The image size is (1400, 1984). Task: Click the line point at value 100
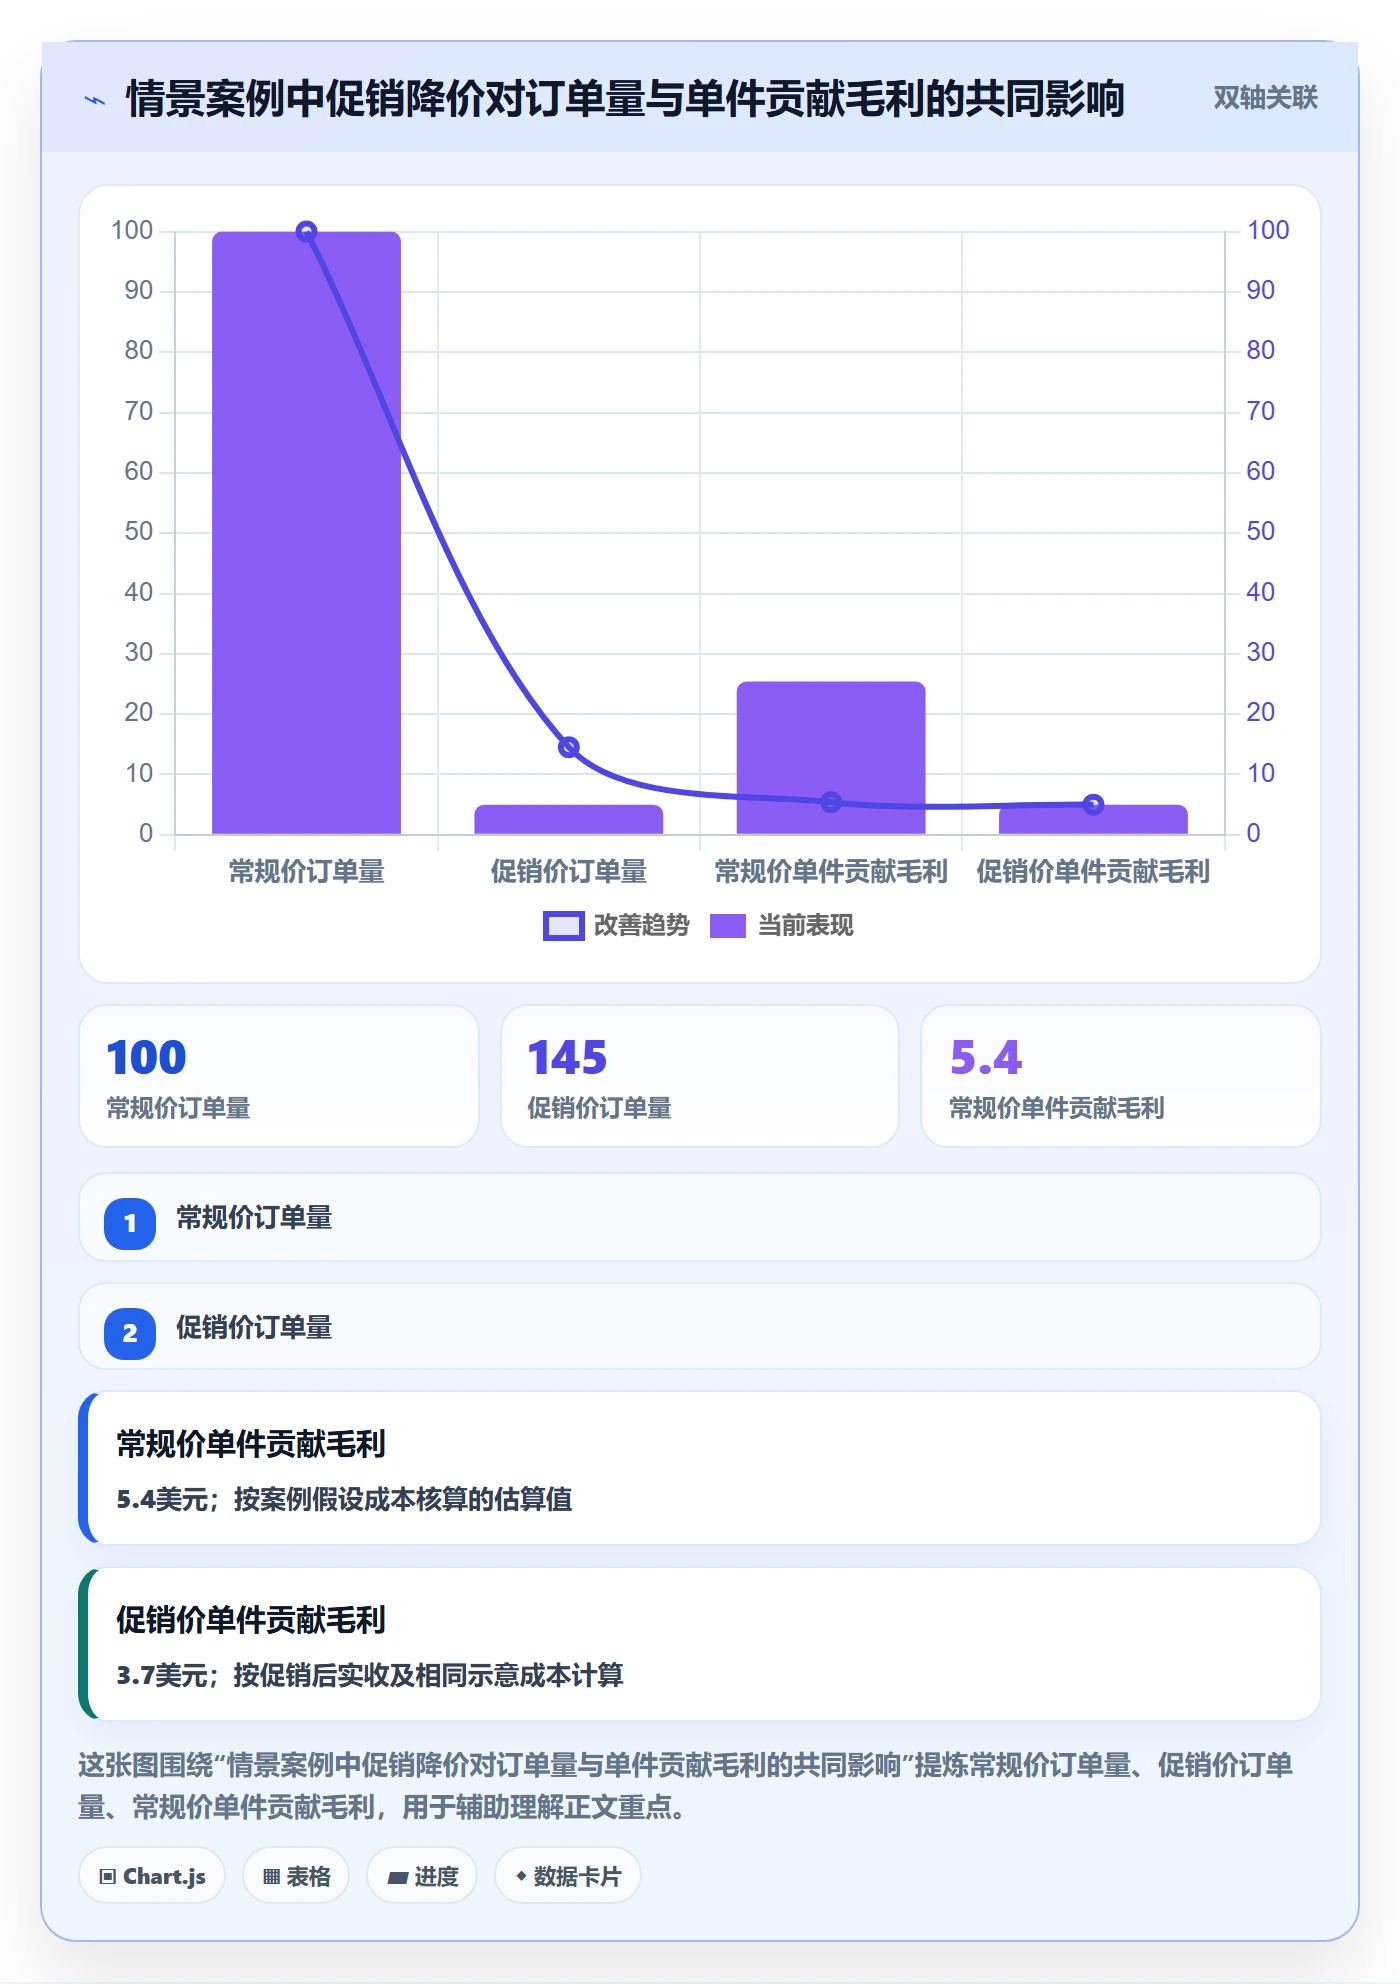(x=306, y=232)
